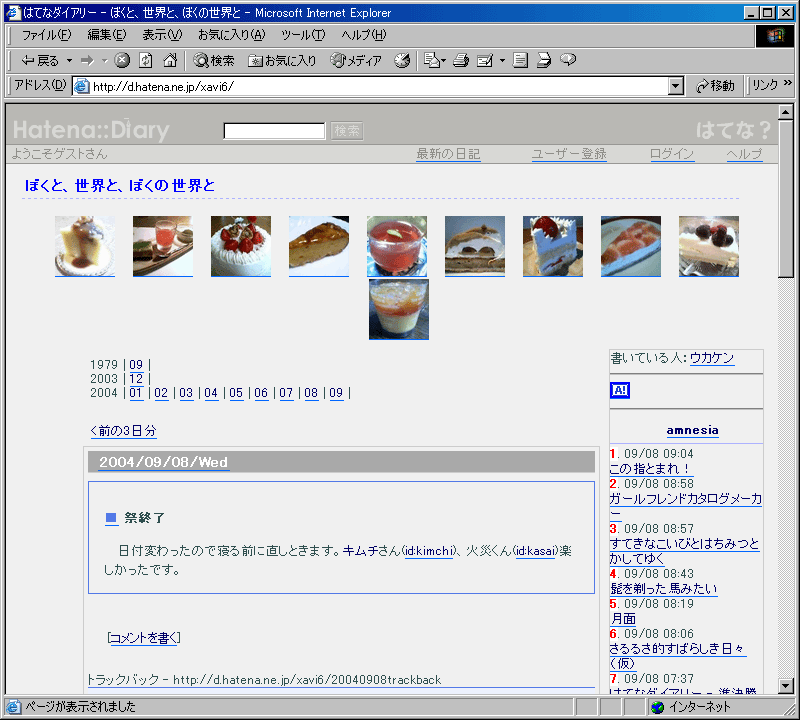Click the Windows logo throbber icon
800x720 pixels.
click(774, 36)
